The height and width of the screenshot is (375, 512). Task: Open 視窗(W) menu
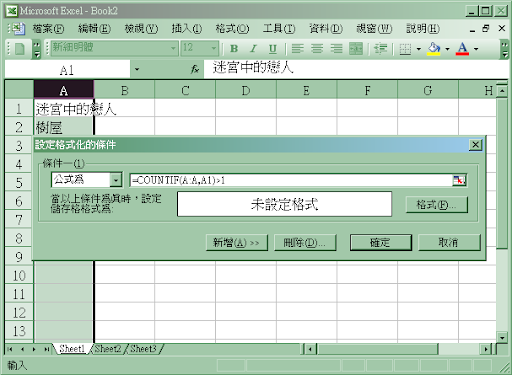click(374, 29)
